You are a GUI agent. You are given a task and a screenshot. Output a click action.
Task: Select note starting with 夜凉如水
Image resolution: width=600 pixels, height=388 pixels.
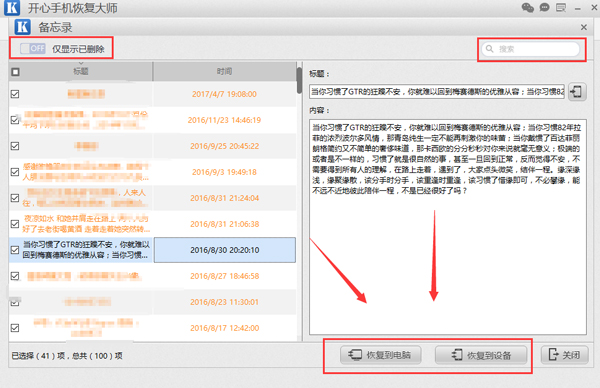click(86, 224)
